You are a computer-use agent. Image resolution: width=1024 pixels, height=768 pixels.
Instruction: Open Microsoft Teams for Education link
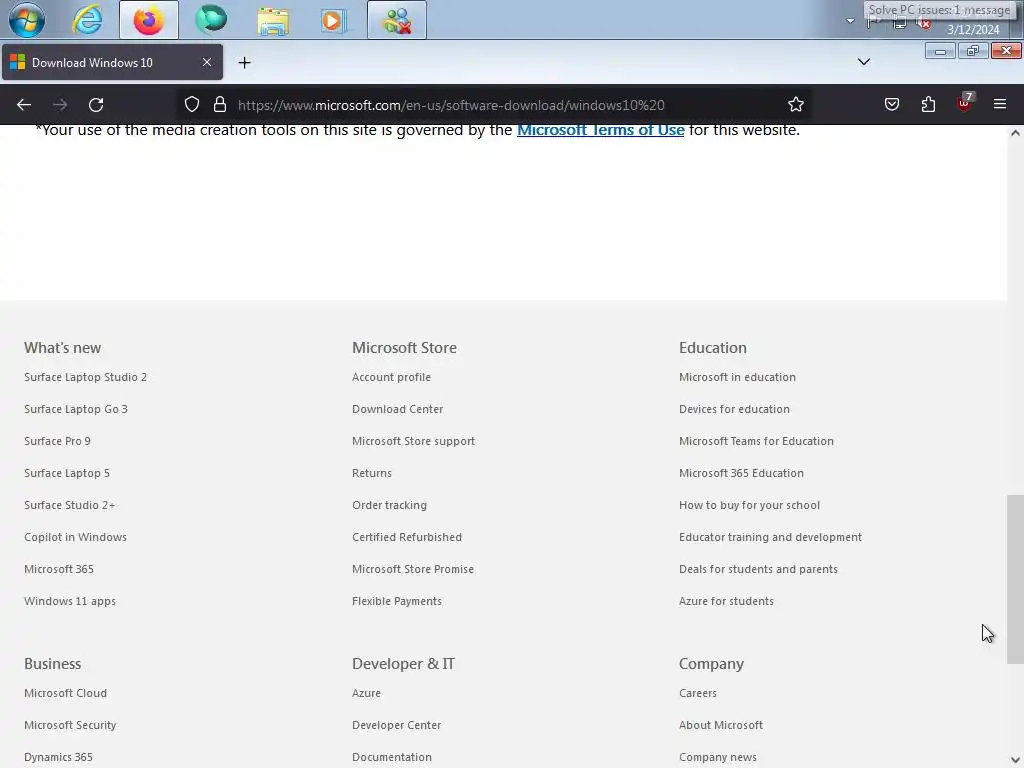point(756,441)
